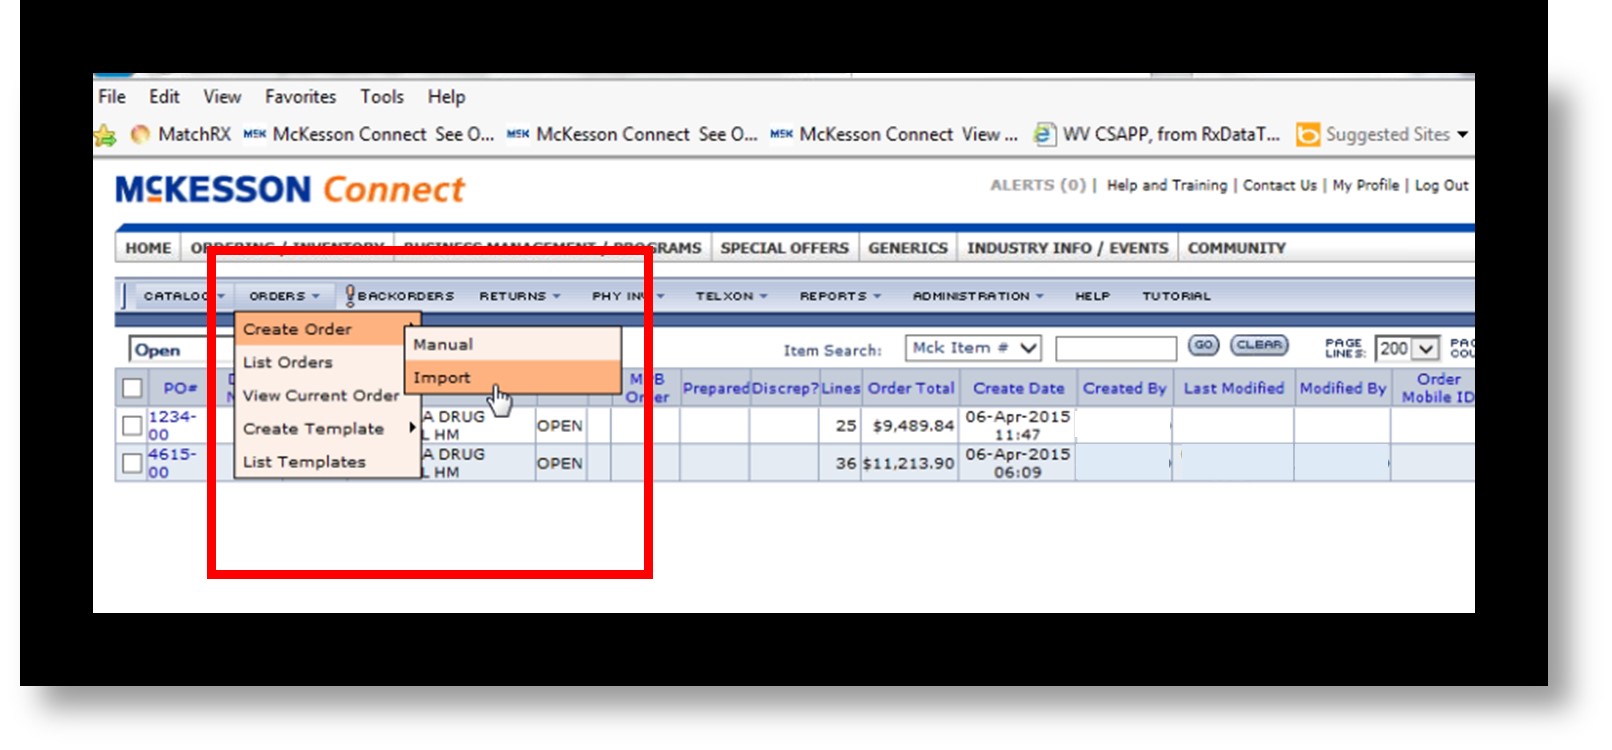The width and height of the screenshot is (1612, 750).
Task: Sort by Modified By column header
Action: tap(1343, 388)
